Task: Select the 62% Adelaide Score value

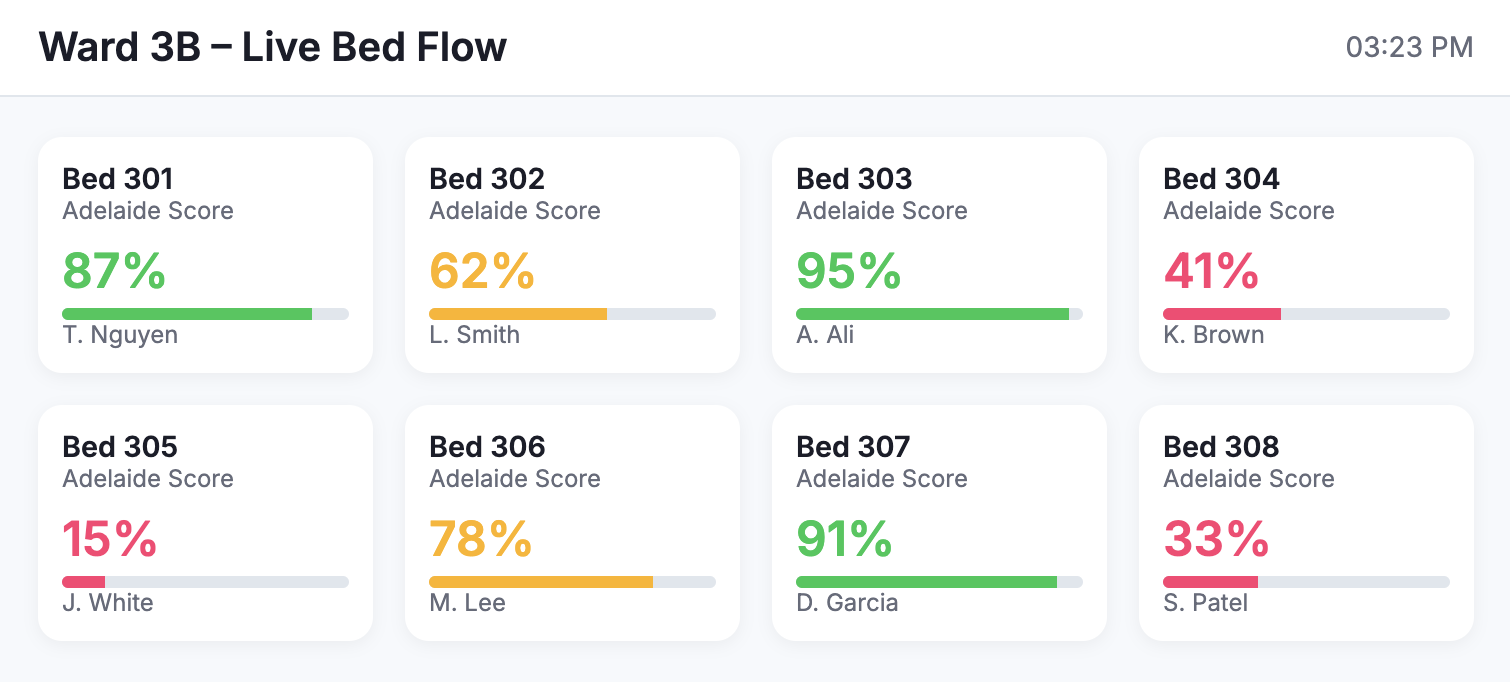Action: [x=482, y=271]
